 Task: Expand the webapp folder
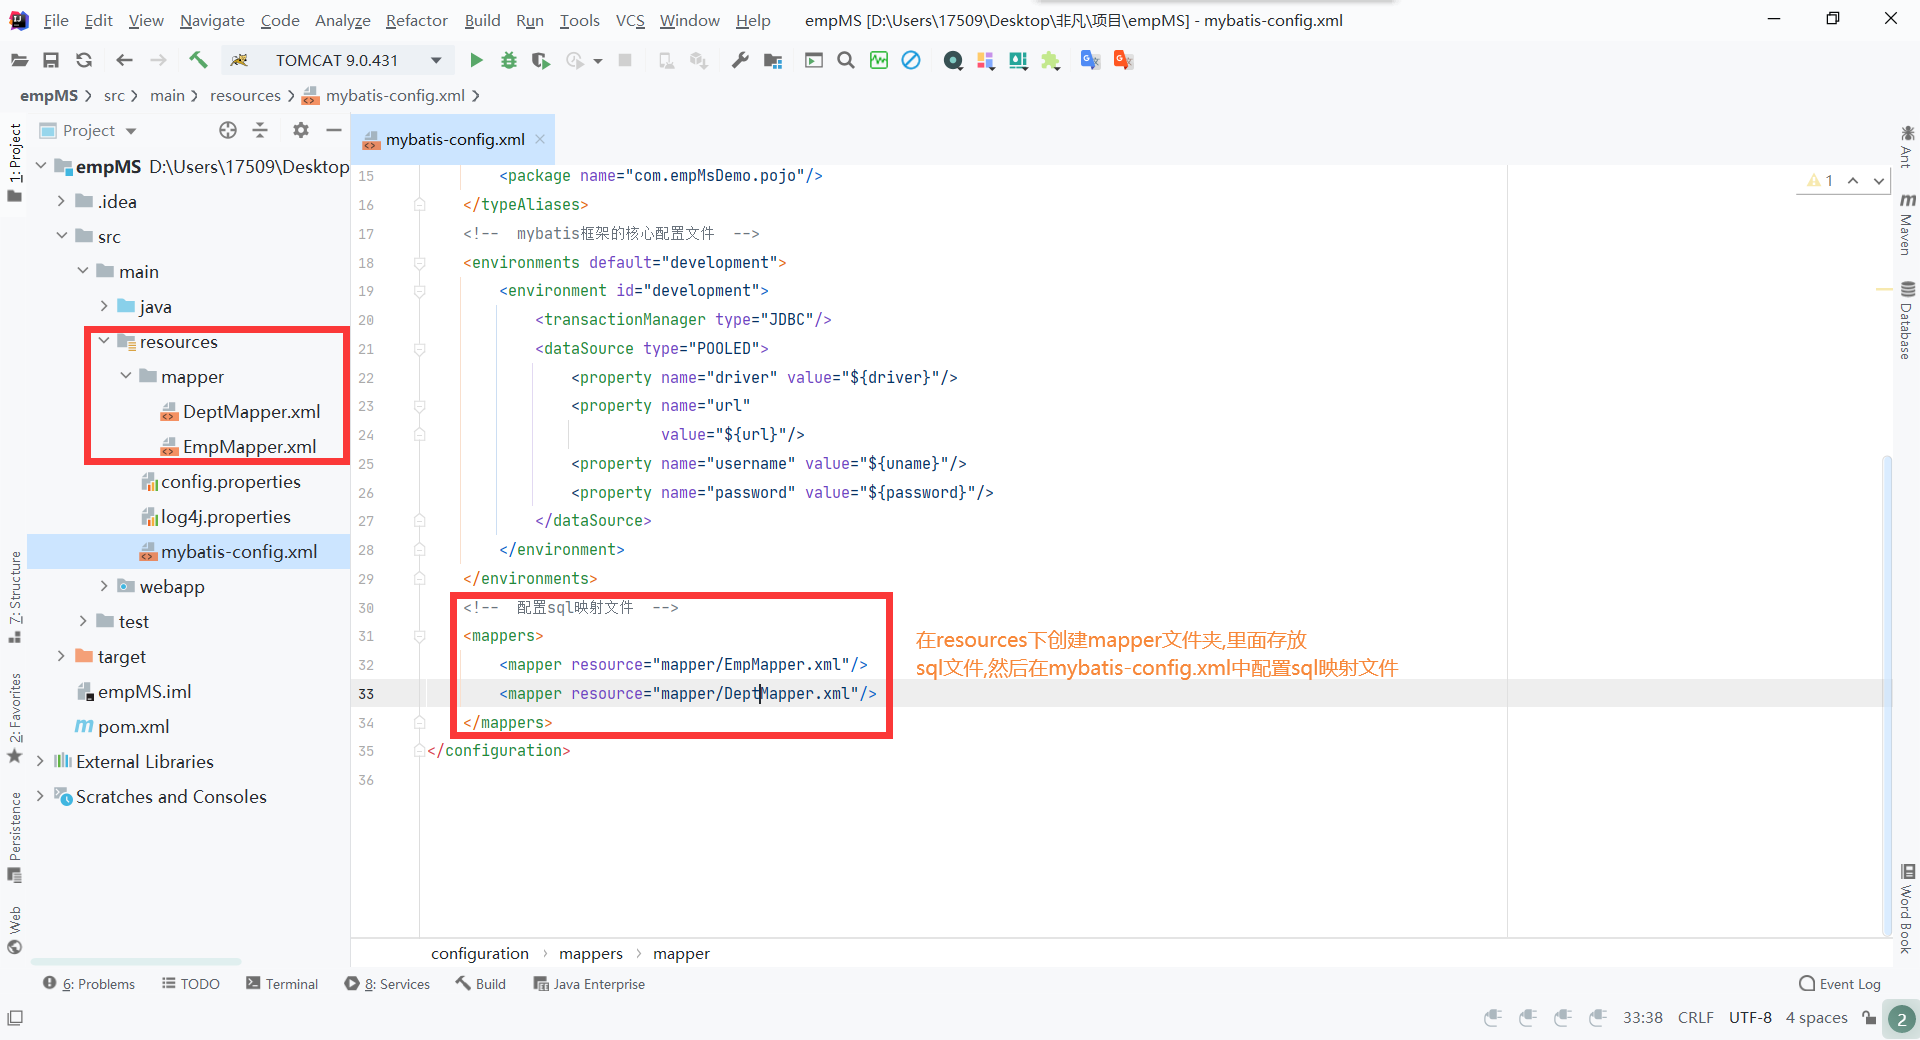[103, 586]
